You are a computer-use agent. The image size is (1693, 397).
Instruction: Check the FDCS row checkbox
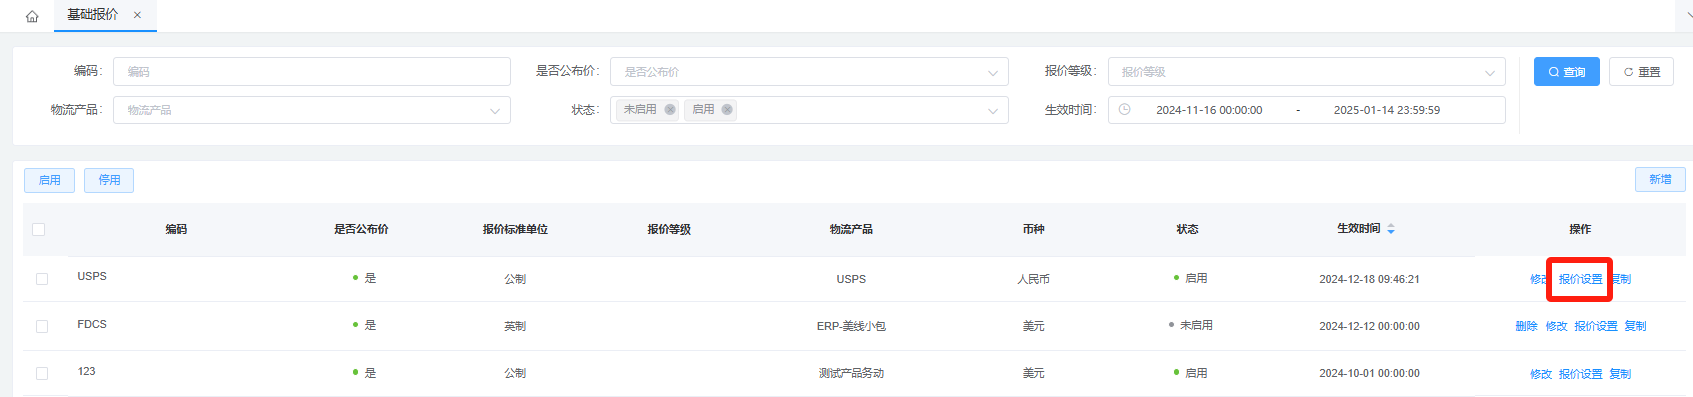click(x=42, y=326)
